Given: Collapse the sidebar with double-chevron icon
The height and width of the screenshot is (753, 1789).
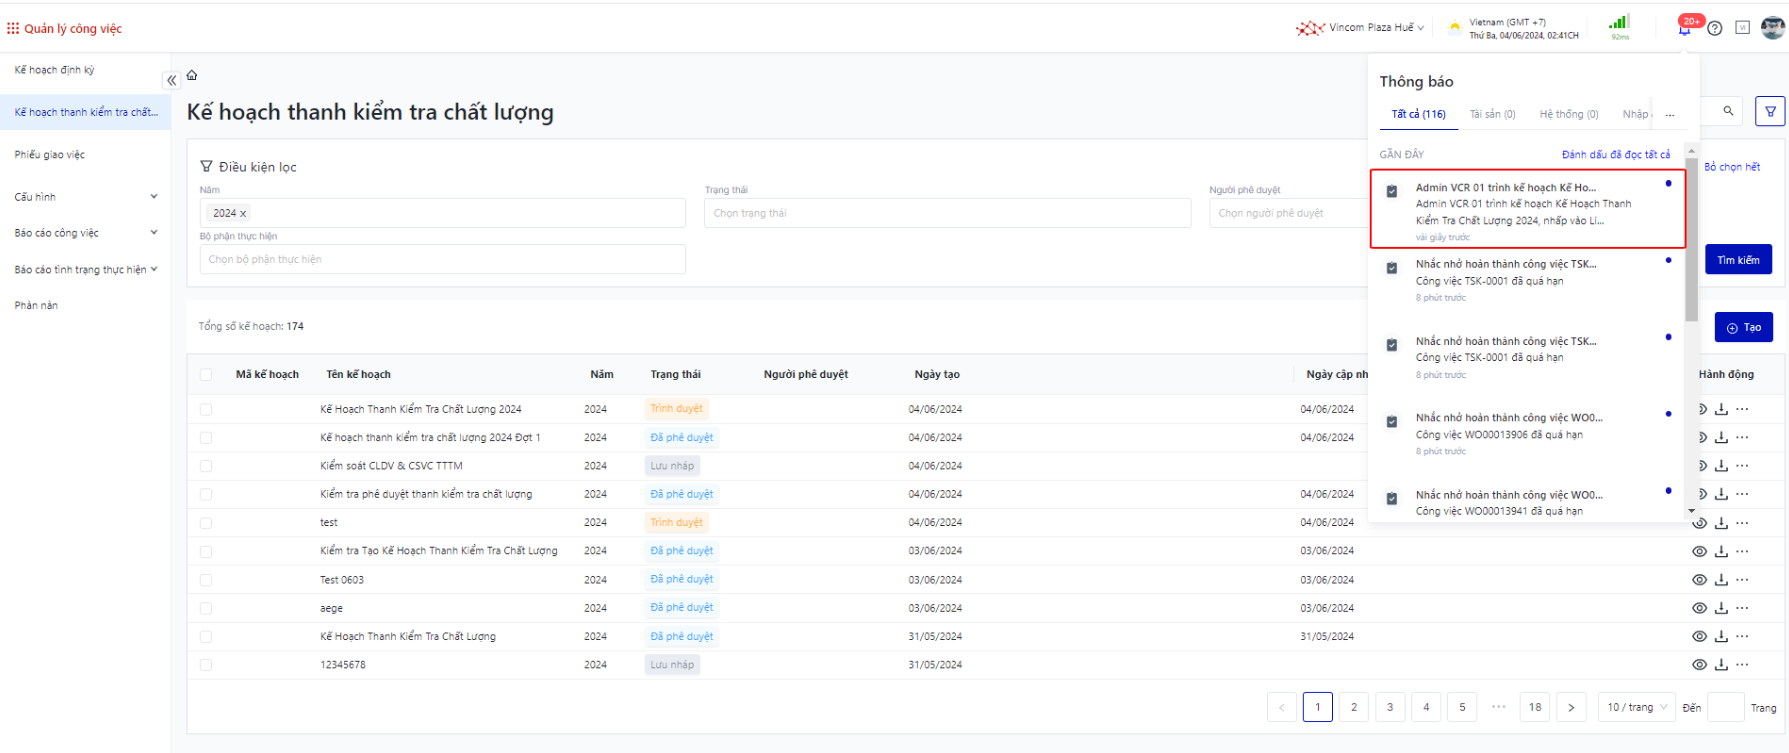Looking at the screenshot, I should [171, 80].
